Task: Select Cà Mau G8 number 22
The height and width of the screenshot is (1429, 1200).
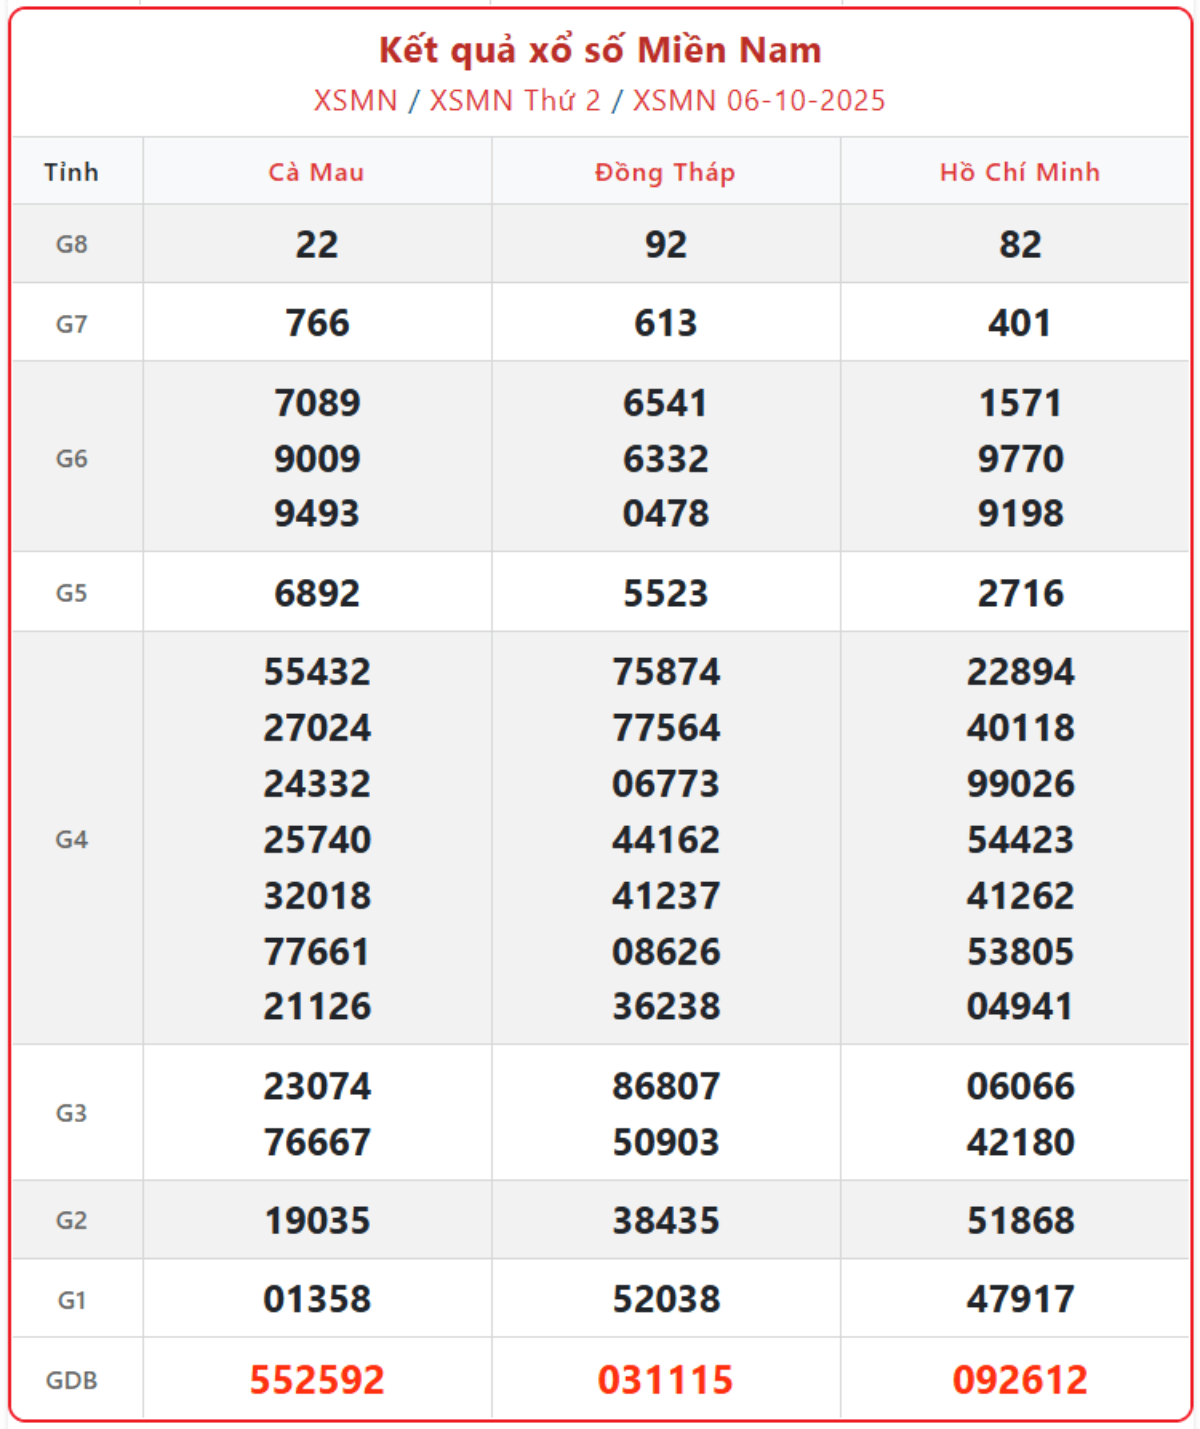Action: pos(317,245)
